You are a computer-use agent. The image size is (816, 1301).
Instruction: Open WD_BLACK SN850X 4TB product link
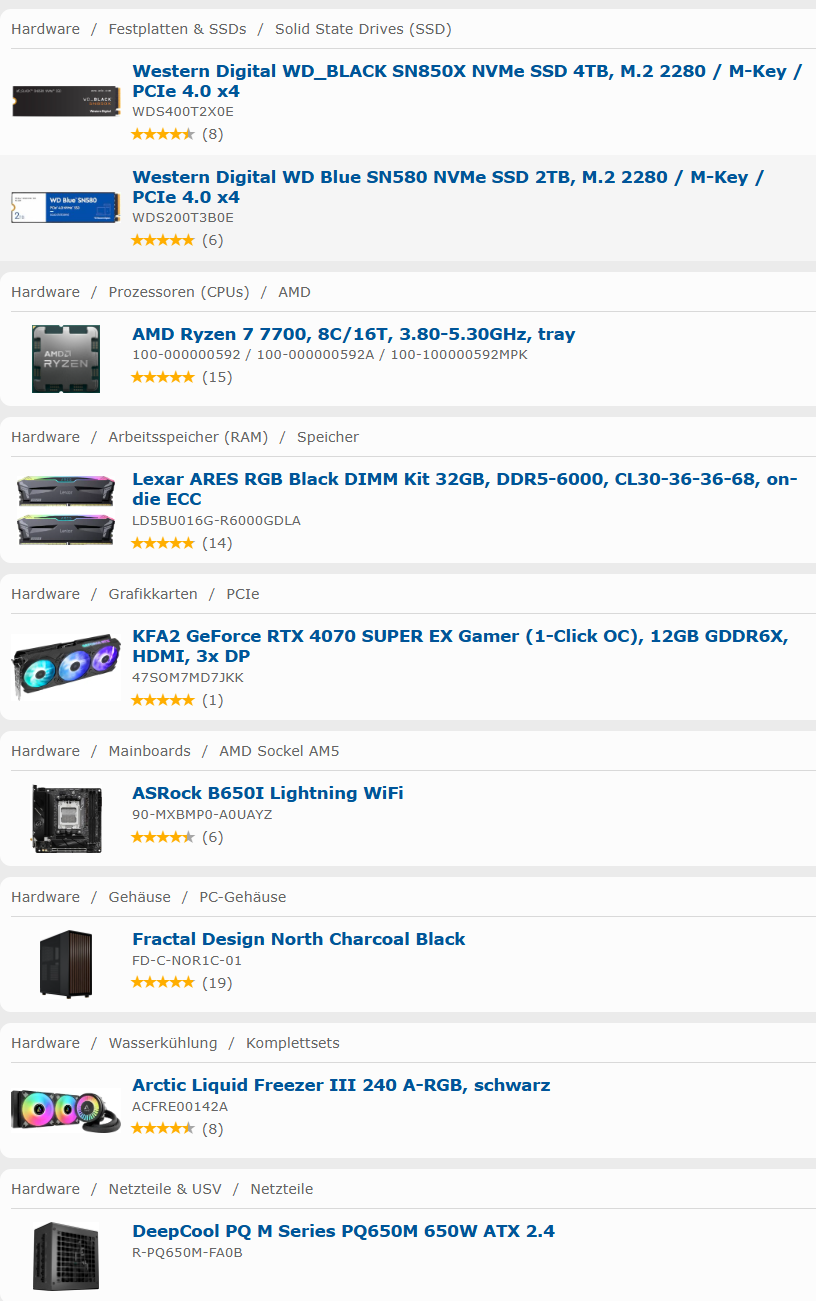[466, 81]
